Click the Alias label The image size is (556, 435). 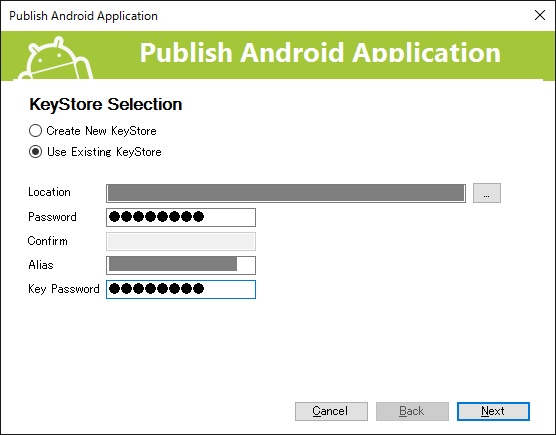pyautogui.click(x=41, y=265)
